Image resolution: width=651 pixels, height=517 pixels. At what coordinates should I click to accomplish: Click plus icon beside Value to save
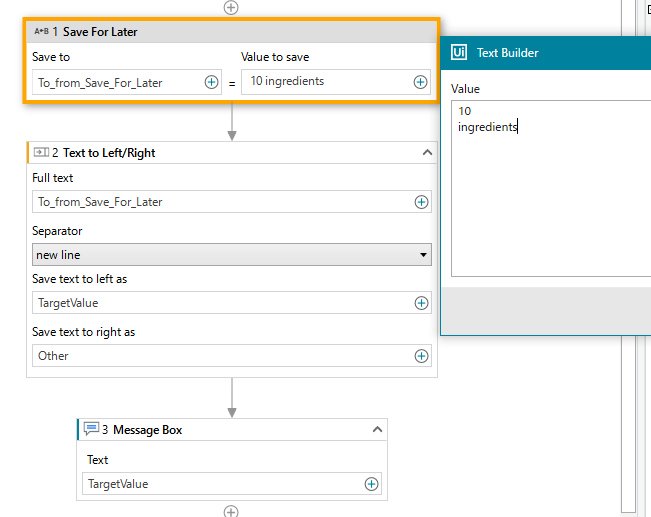pos(421,82)
